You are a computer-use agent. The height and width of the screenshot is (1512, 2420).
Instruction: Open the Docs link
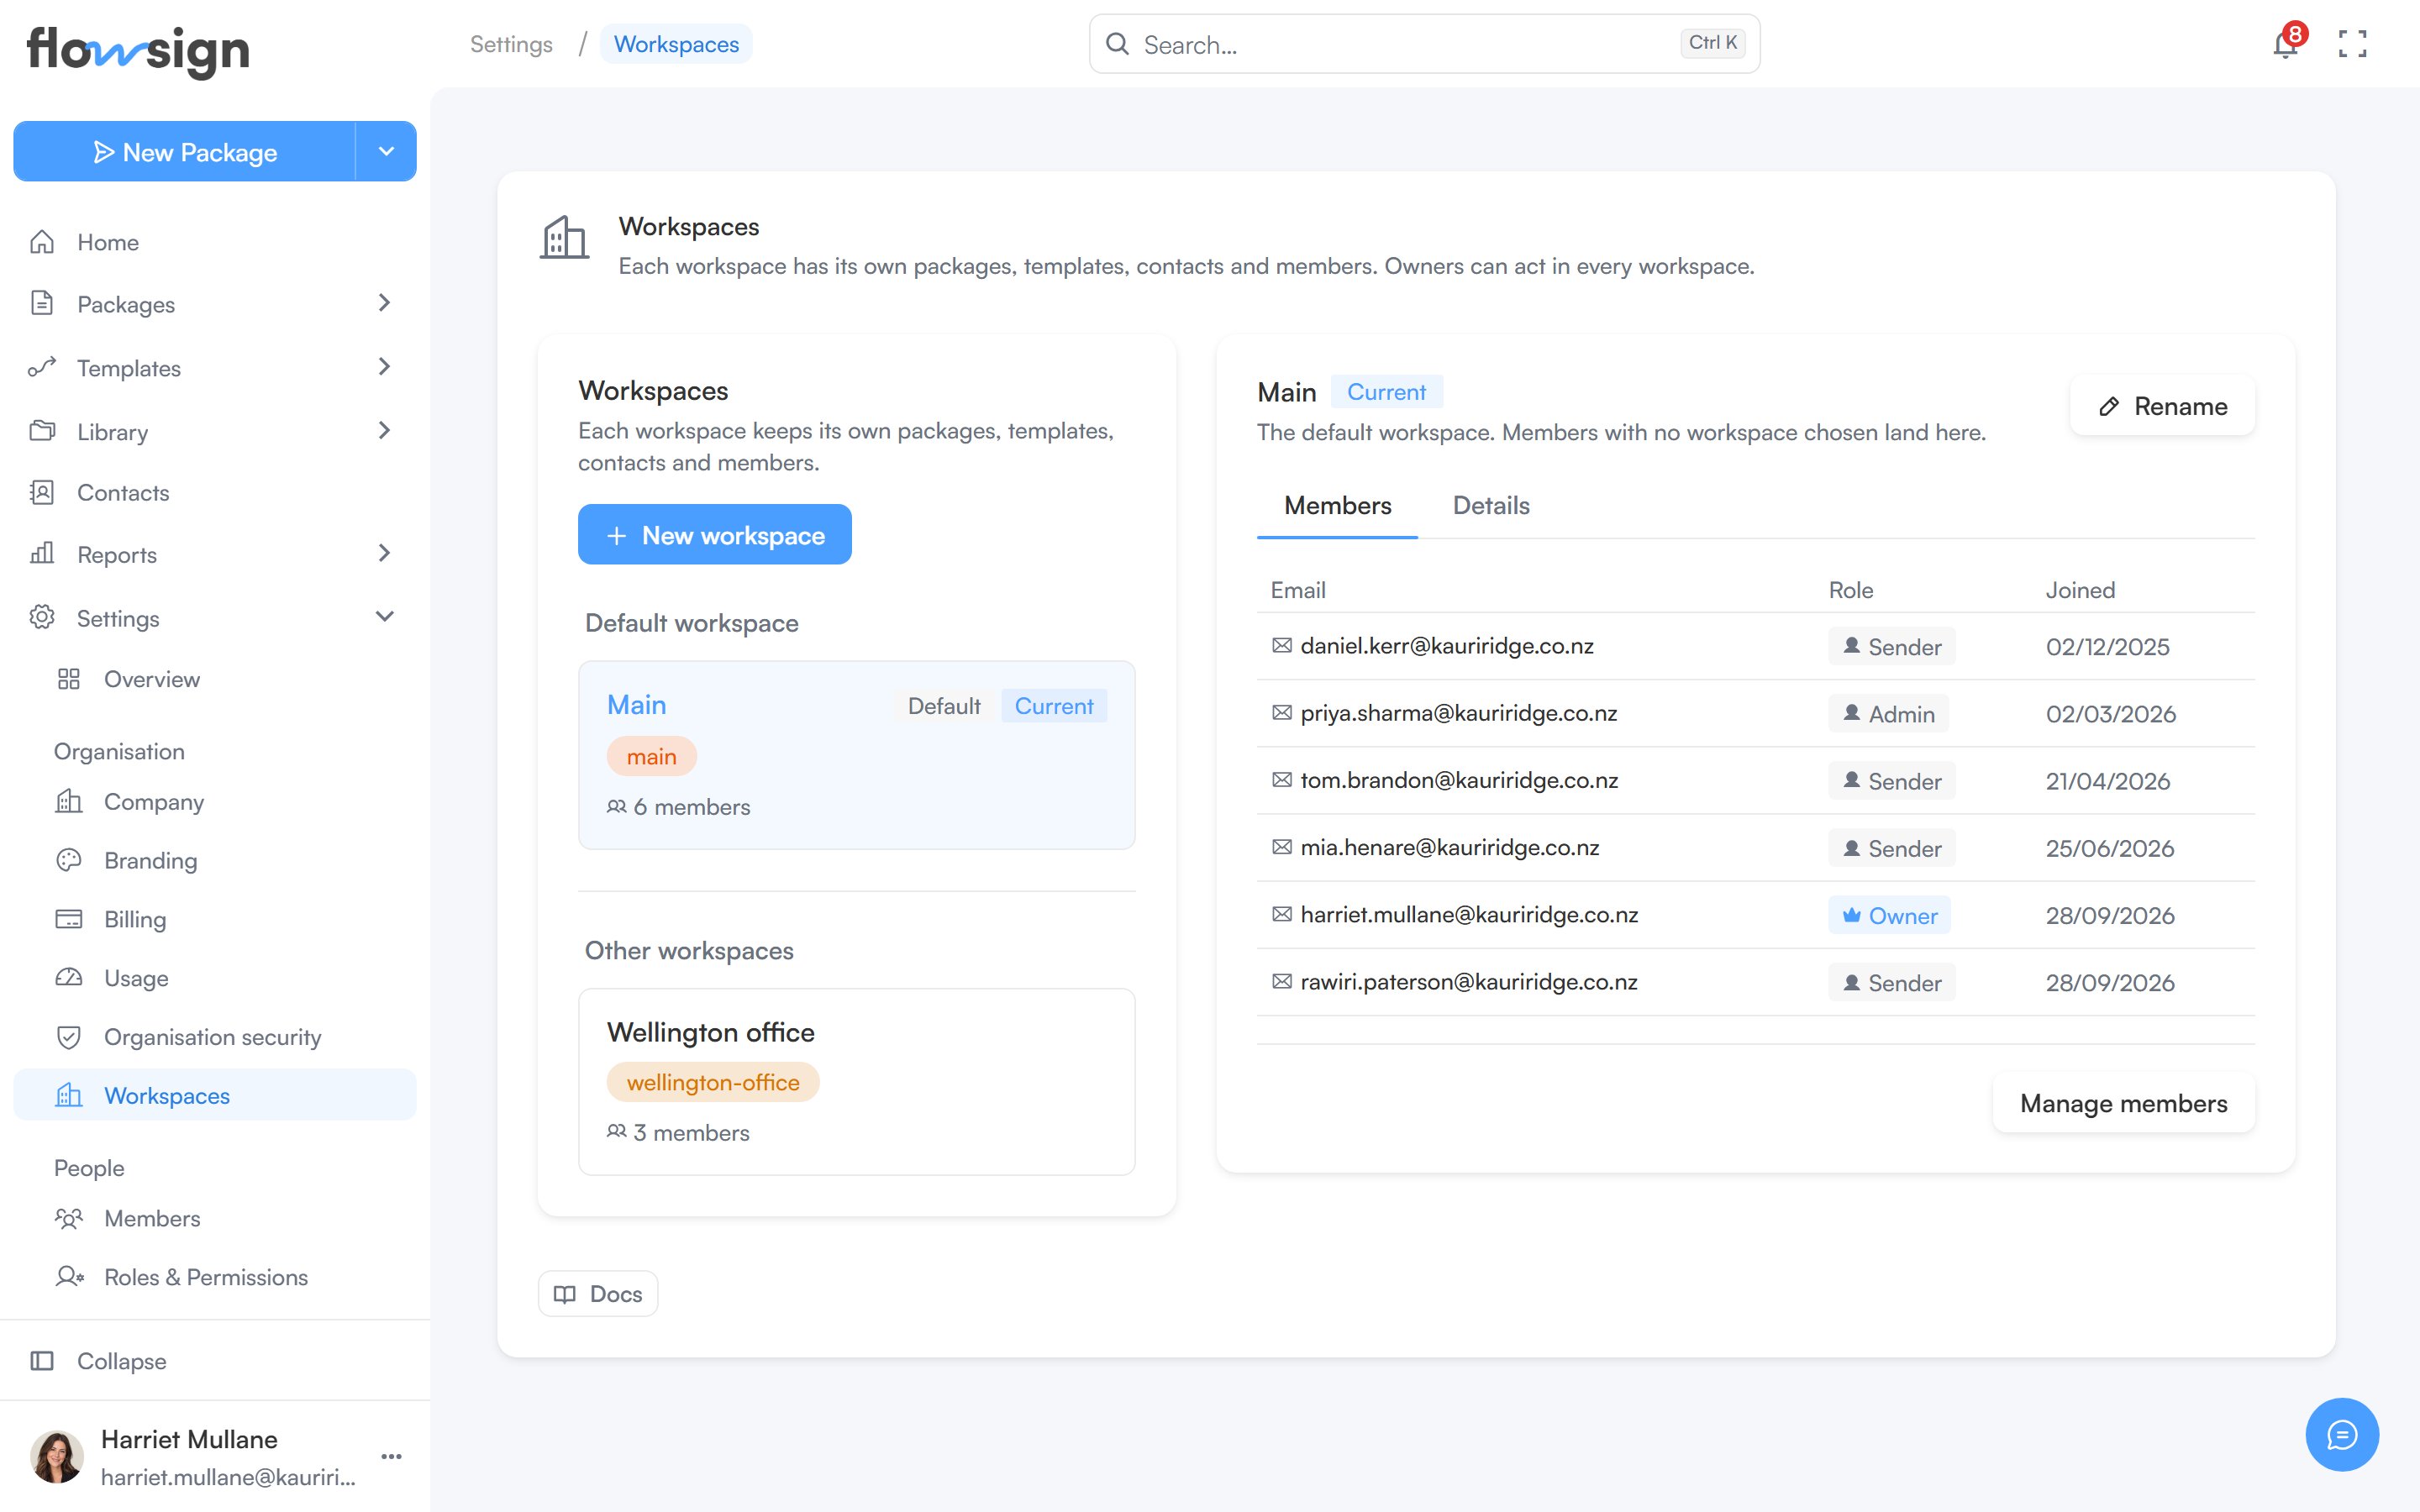pyautogui.click(x=598, y=1293)
